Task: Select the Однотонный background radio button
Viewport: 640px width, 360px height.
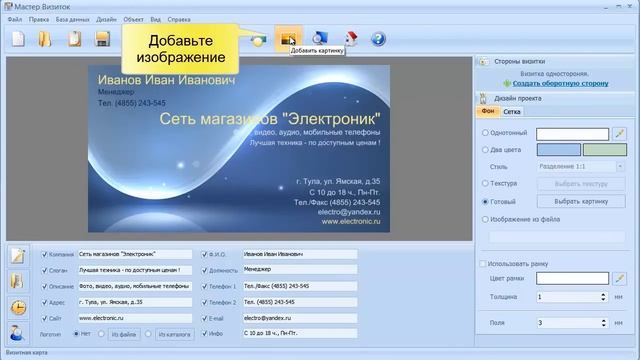Action: pyautogui.click(x=485, y=133)
